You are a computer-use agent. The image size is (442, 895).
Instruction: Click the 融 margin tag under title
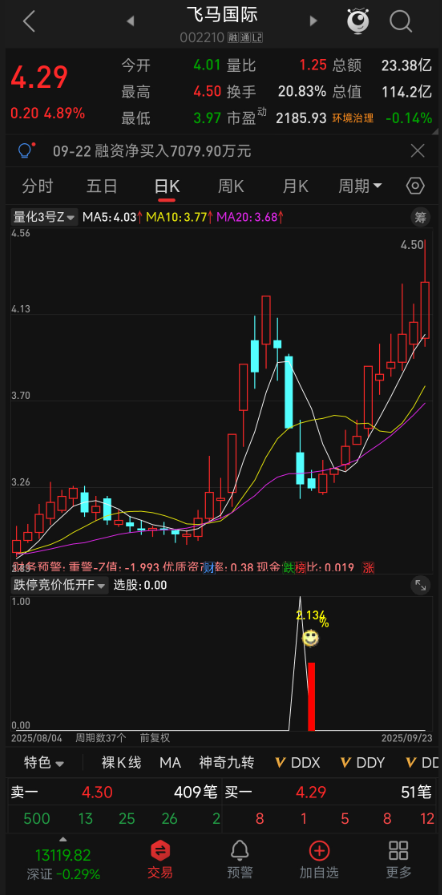tap(232, 38)
